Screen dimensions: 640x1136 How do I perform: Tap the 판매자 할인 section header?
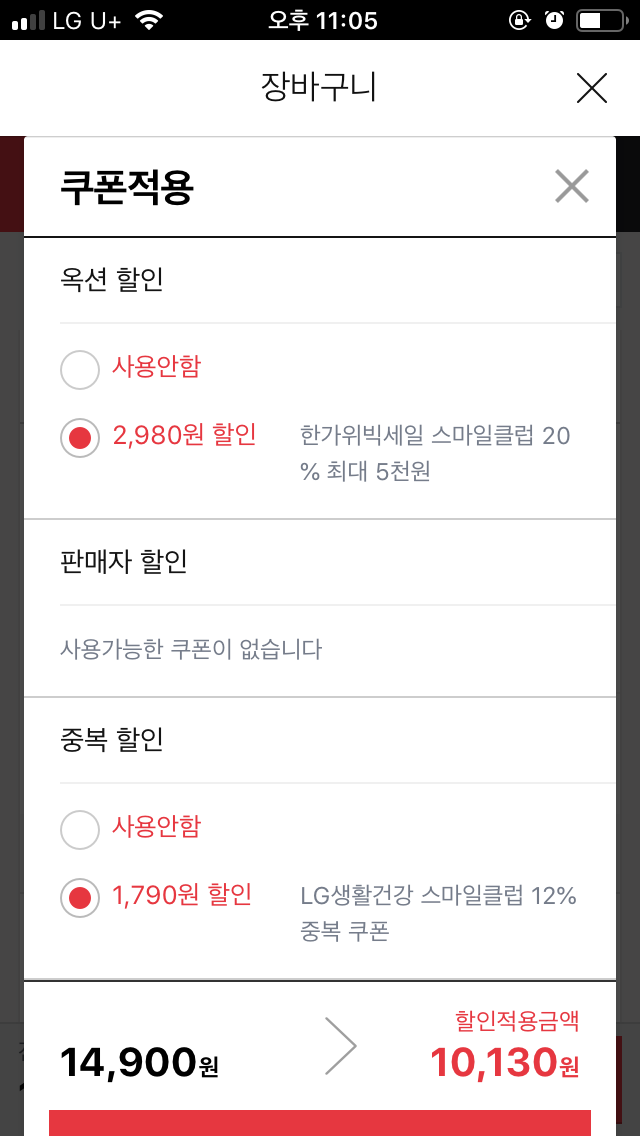(124, 562)
